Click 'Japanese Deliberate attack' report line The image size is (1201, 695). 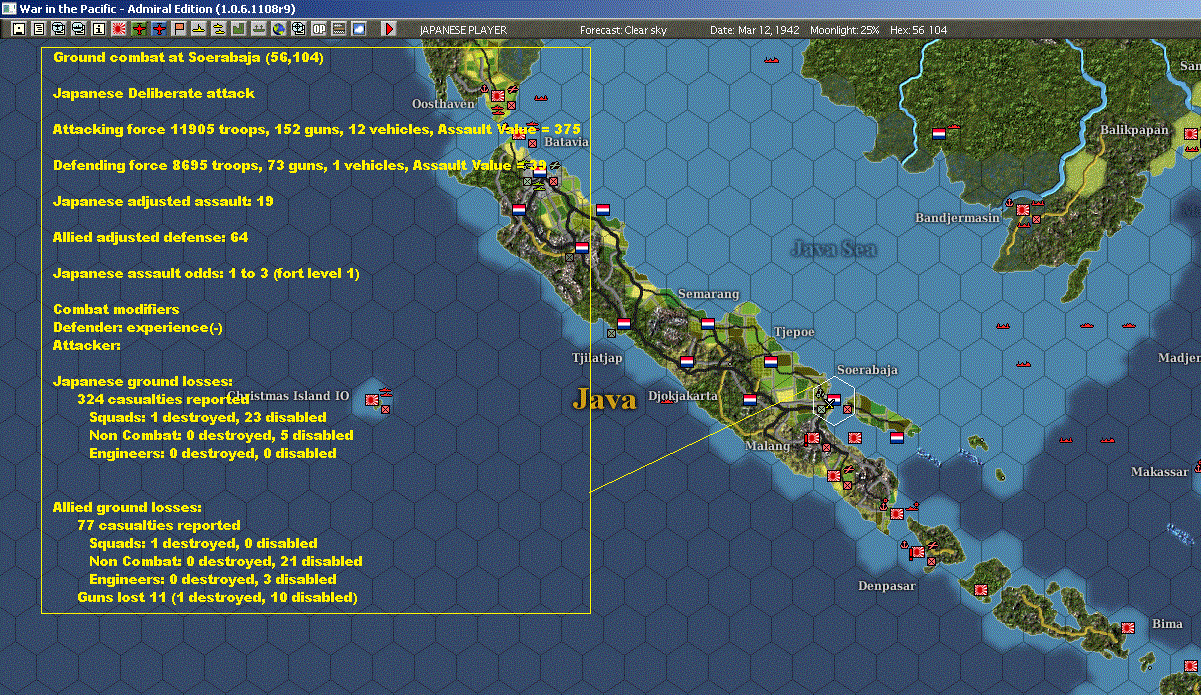coord(154,93)
